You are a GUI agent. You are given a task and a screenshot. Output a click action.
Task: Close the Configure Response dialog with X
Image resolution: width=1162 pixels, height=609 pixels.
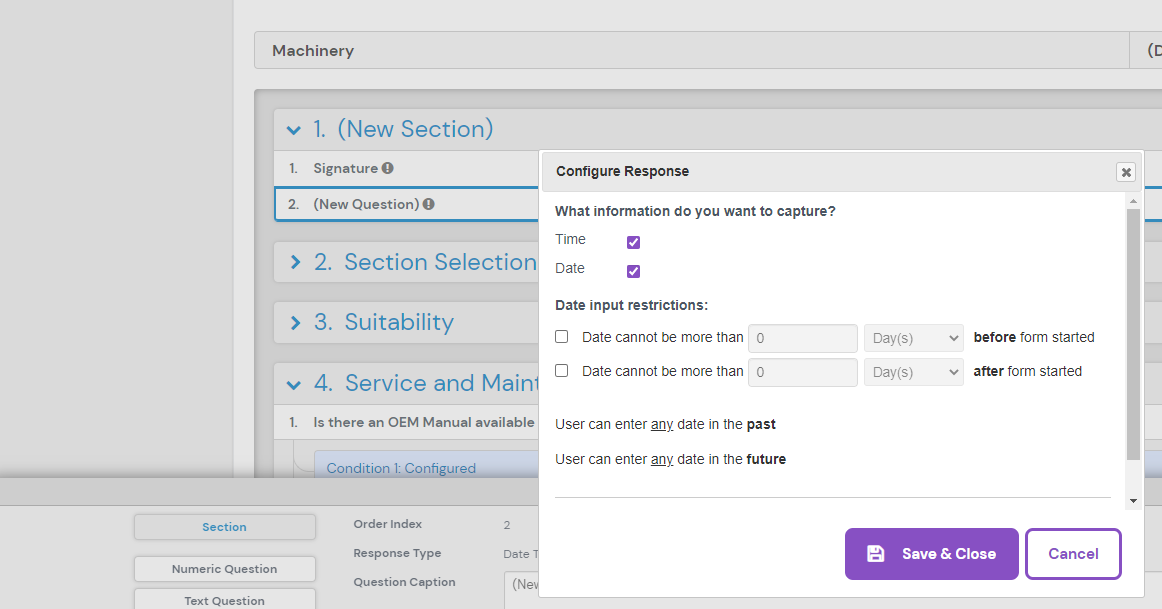click(x=1126, y=172)
